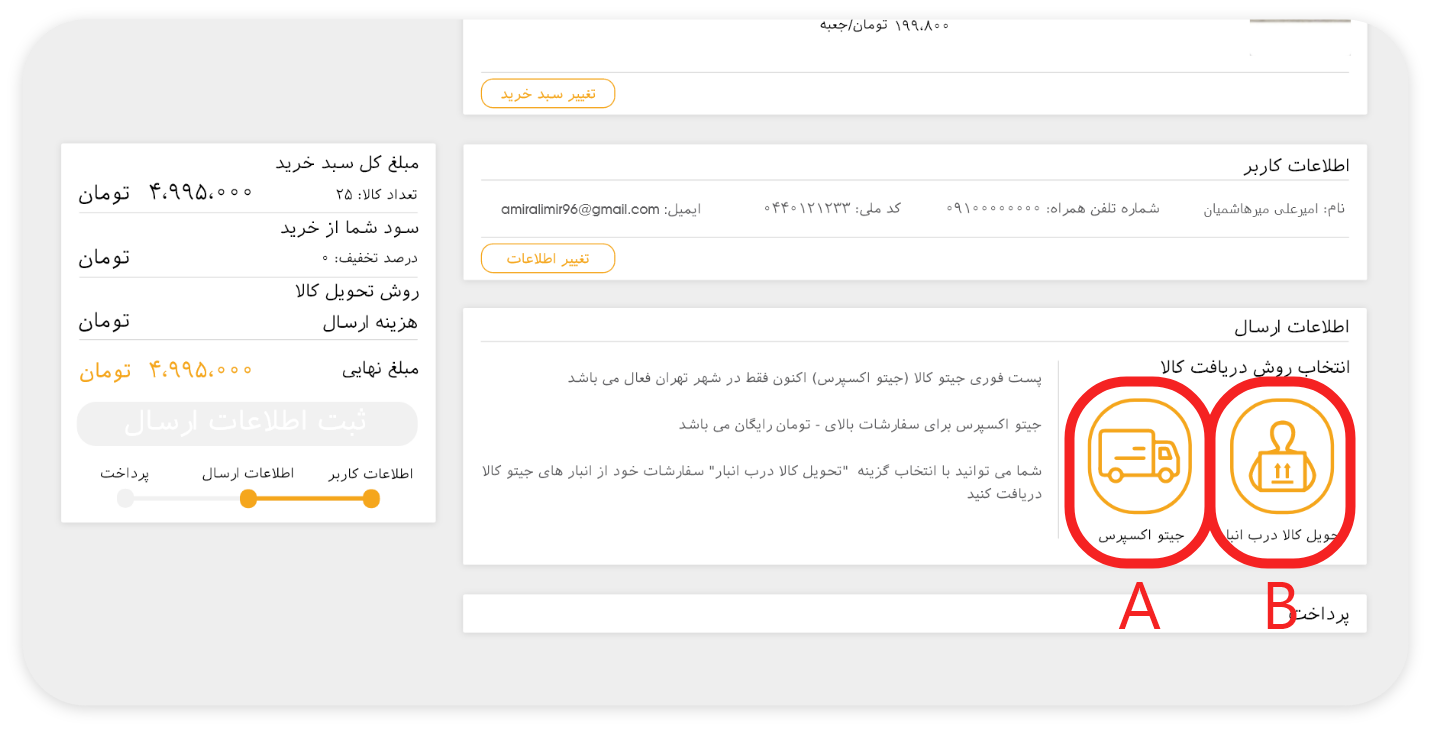Jump to the gray پرداخت step dot
This screenshot has height=731, width=1431.
click(x=125, y=498)
